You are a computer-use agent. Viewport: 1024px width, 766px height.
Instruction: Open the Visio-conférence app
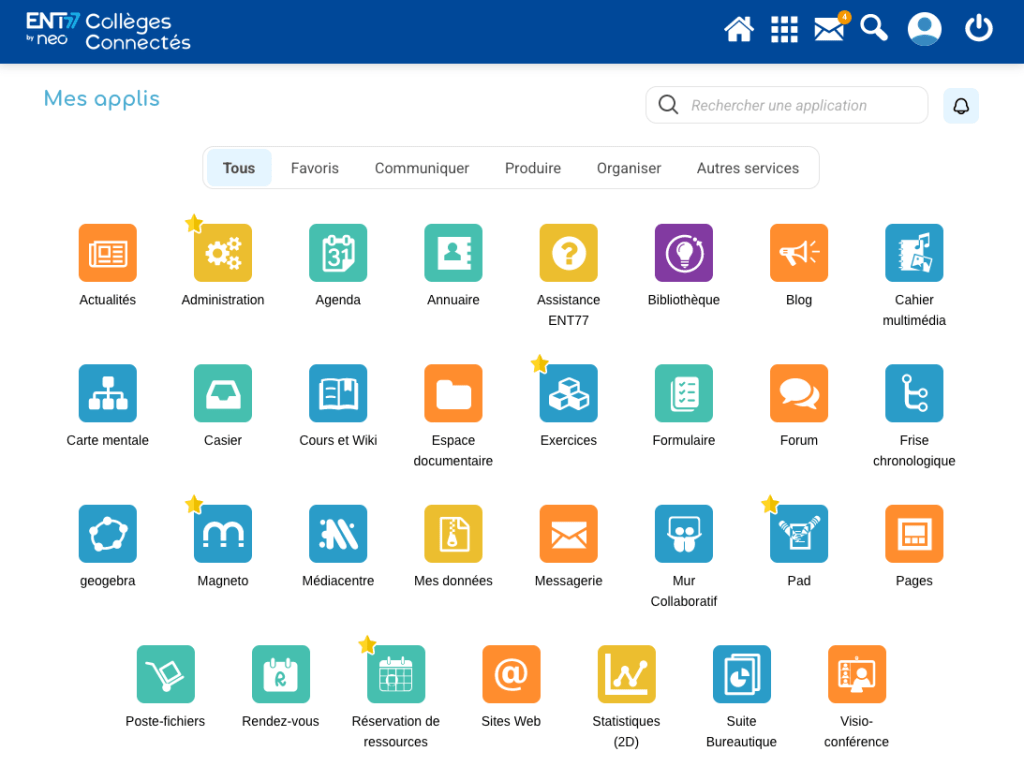click(856, 674)
